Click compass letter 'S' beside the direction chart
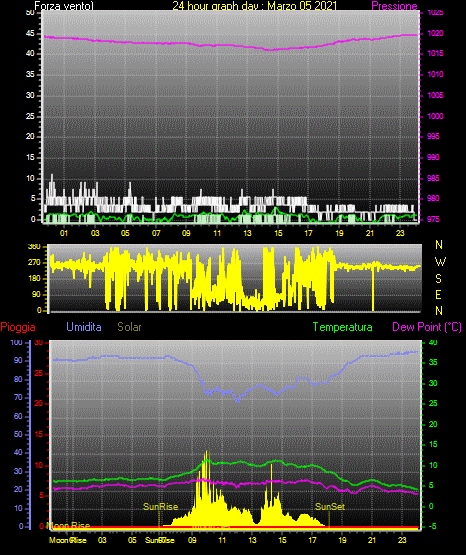The width and height of the screenshot is (466, 555). click(x=439, y=279)
